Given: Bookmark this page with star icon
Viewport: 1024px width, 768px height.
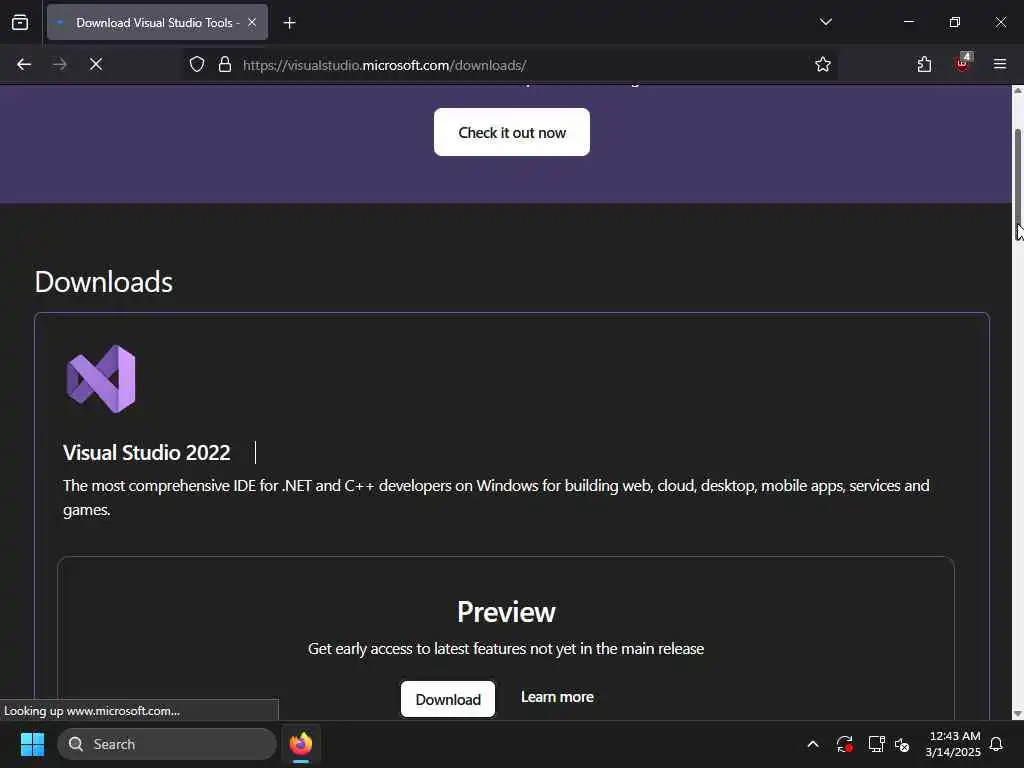Looking at the screenshot, I should pyautogui.click(x=823, y=65).
